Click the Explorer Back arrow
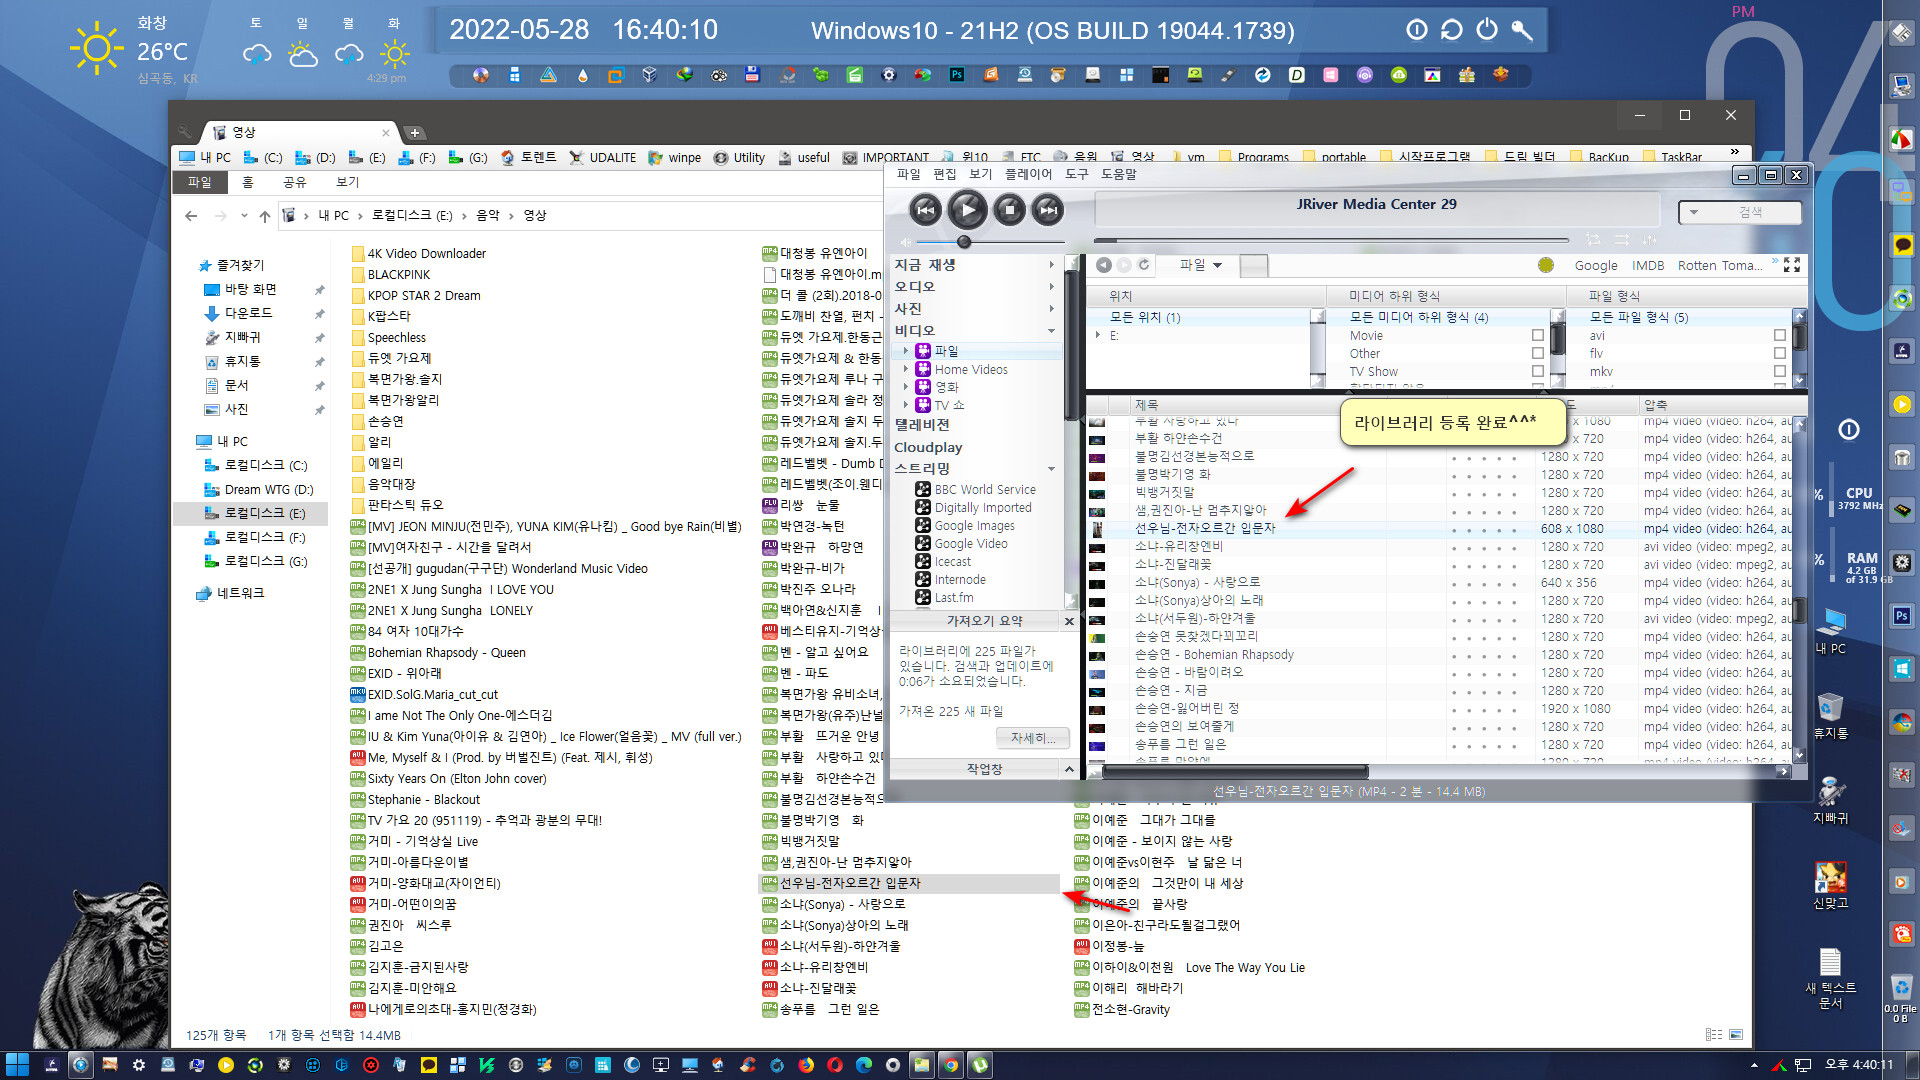The height and width of the screenshot is (1080, 1920). coord(191,216)
